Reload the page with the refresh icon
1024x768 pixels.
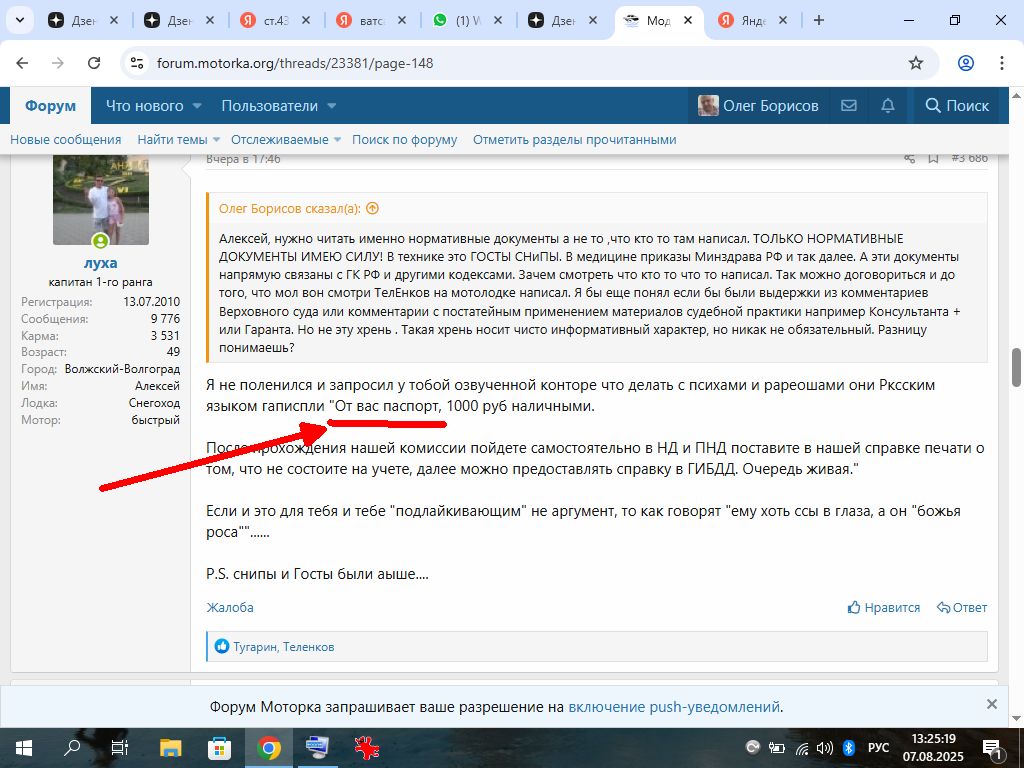coord(94,63)
